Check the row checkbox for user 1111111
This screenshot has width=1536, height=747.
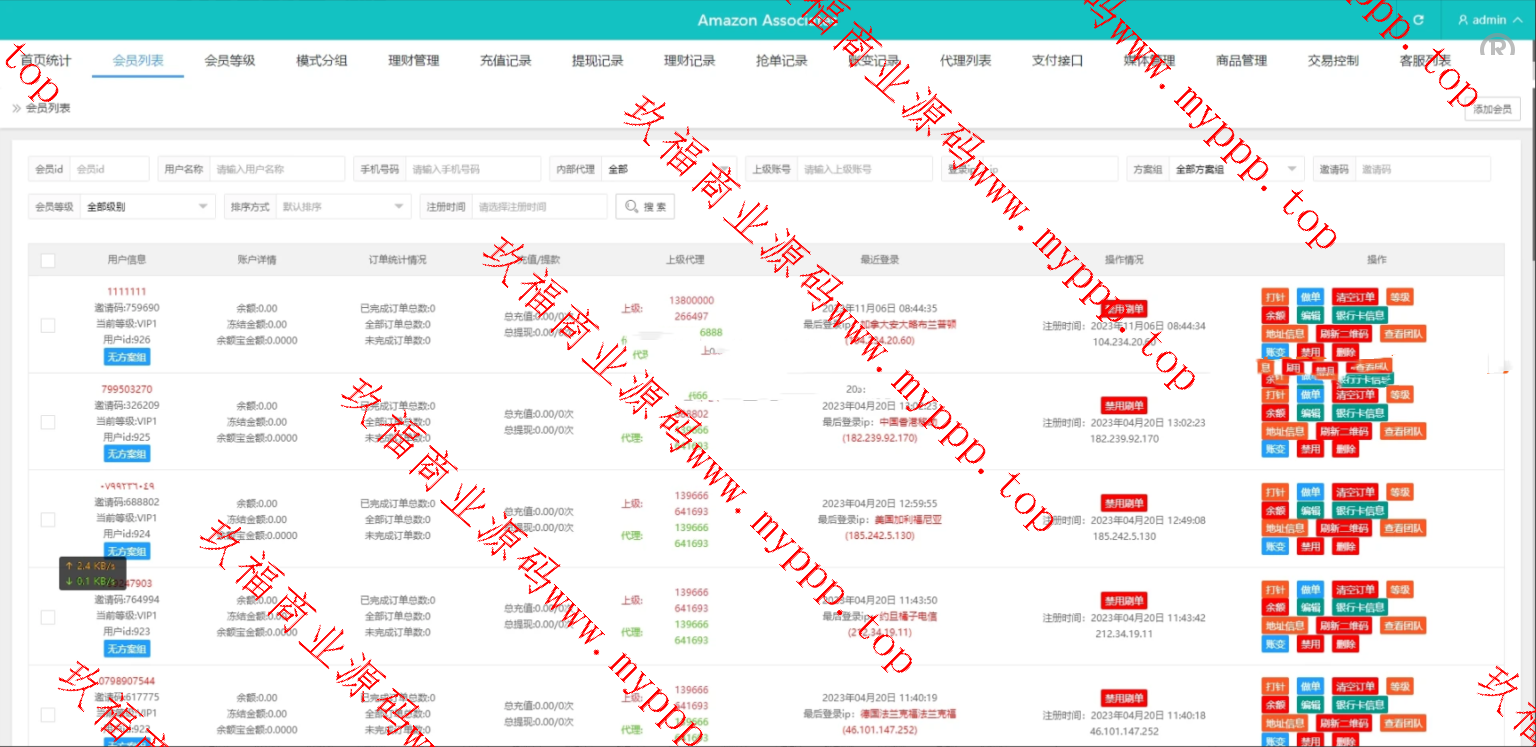pyautogui.click(x=48, y=325)
